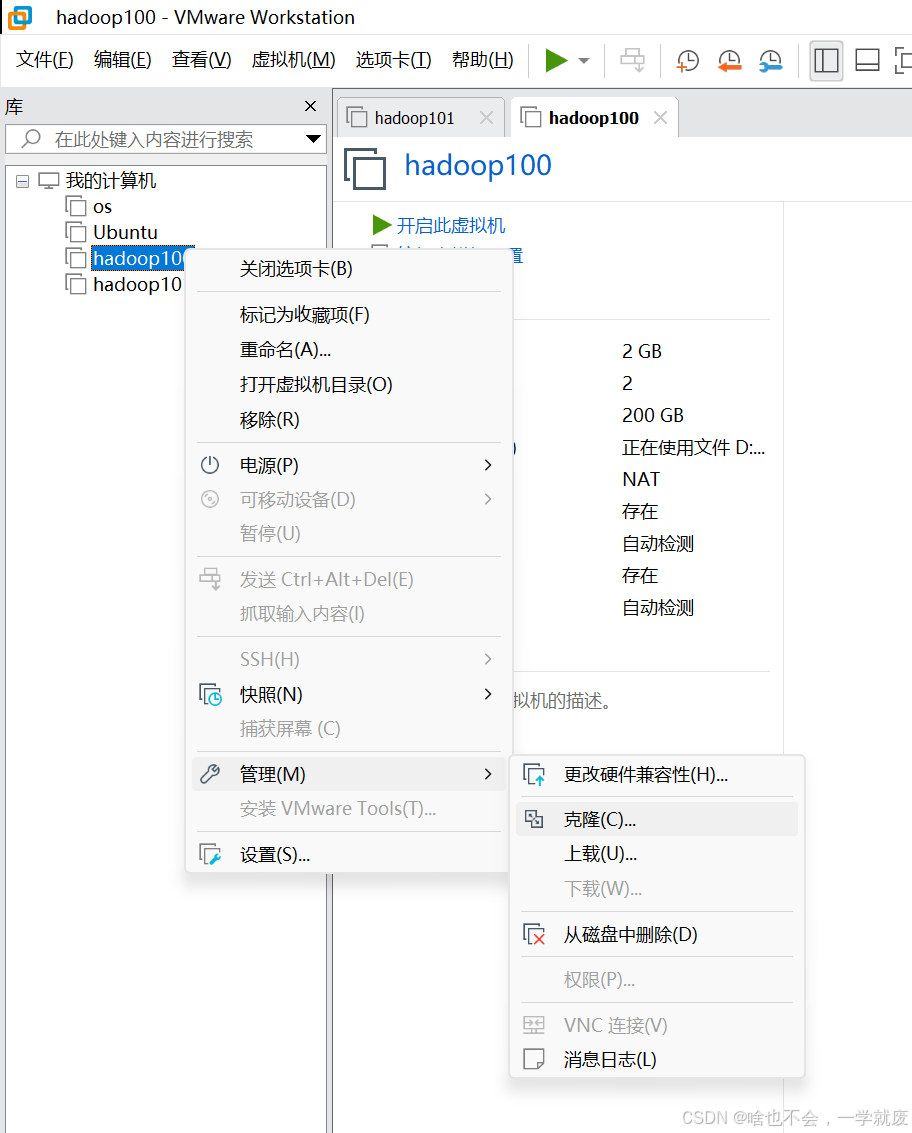Click the settings icon beside 设置(S)
This screenshot has height=1133, width=912.
210,855
